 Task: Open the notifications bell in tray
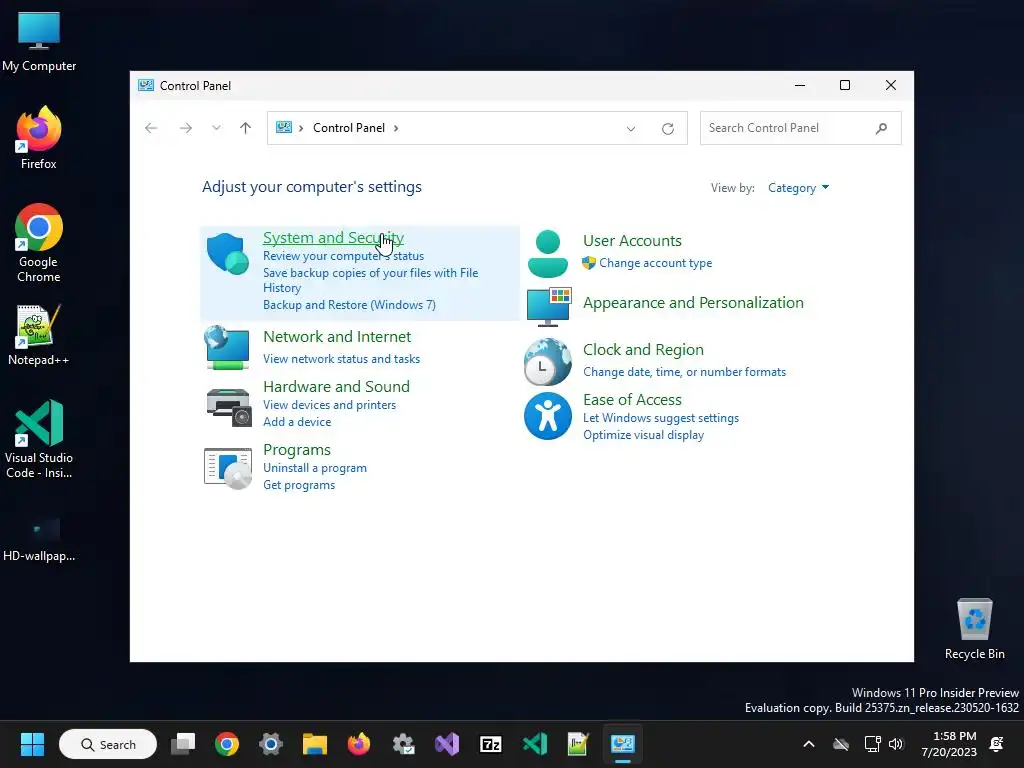click(x=997, y=744)
